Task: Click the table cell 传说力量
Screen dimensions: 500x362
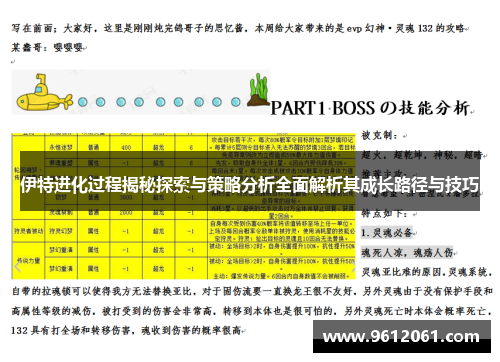Action: click(28, 261)
